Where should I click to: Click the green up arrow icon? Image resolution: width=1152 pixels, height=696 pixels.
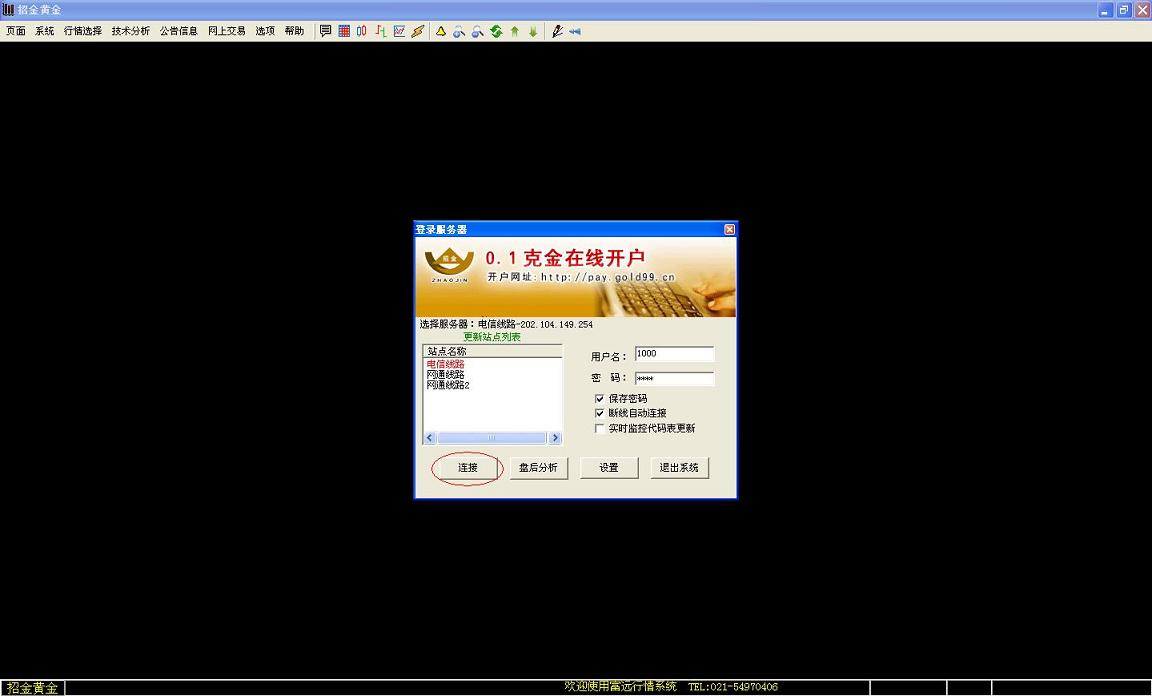coord(514,31)
